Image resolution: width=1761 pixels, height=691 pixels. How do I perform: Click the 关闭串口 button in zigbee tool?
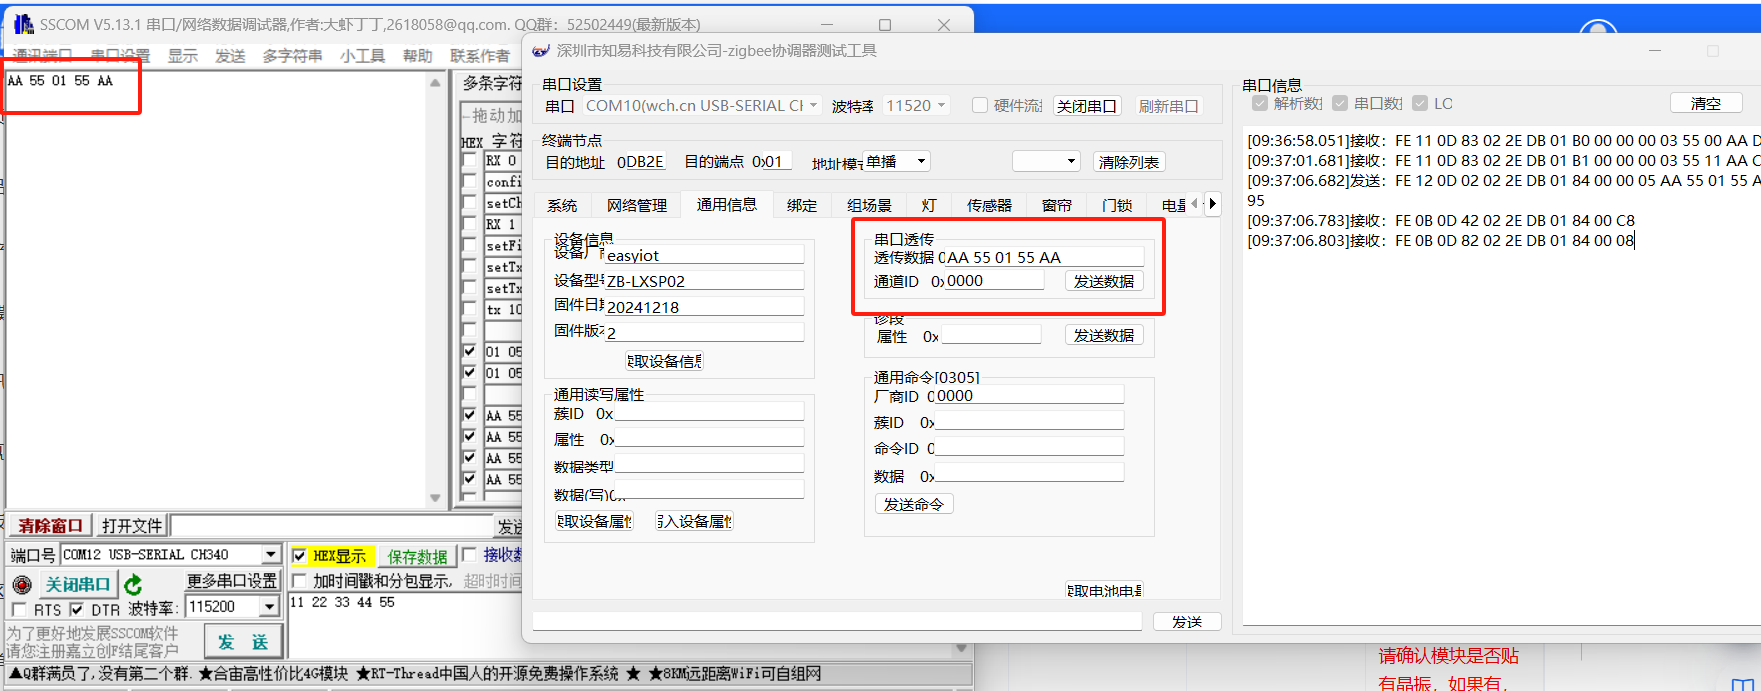[x=1087, y=106]
